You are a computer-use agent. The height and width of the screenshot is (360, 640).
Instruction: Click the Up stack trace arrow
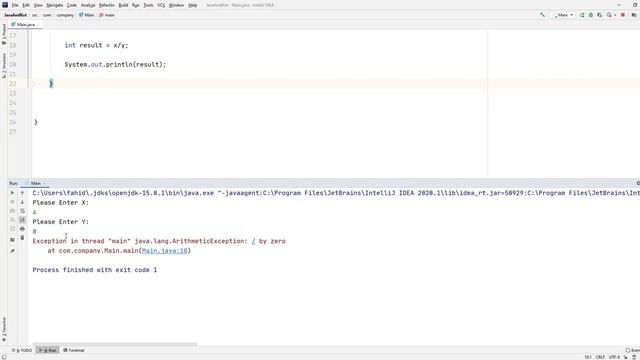click(x=22, y=193)
